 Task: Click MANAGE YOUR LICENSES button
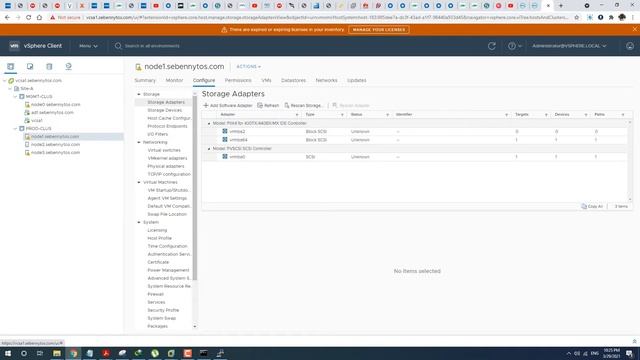tap(379, 29)
